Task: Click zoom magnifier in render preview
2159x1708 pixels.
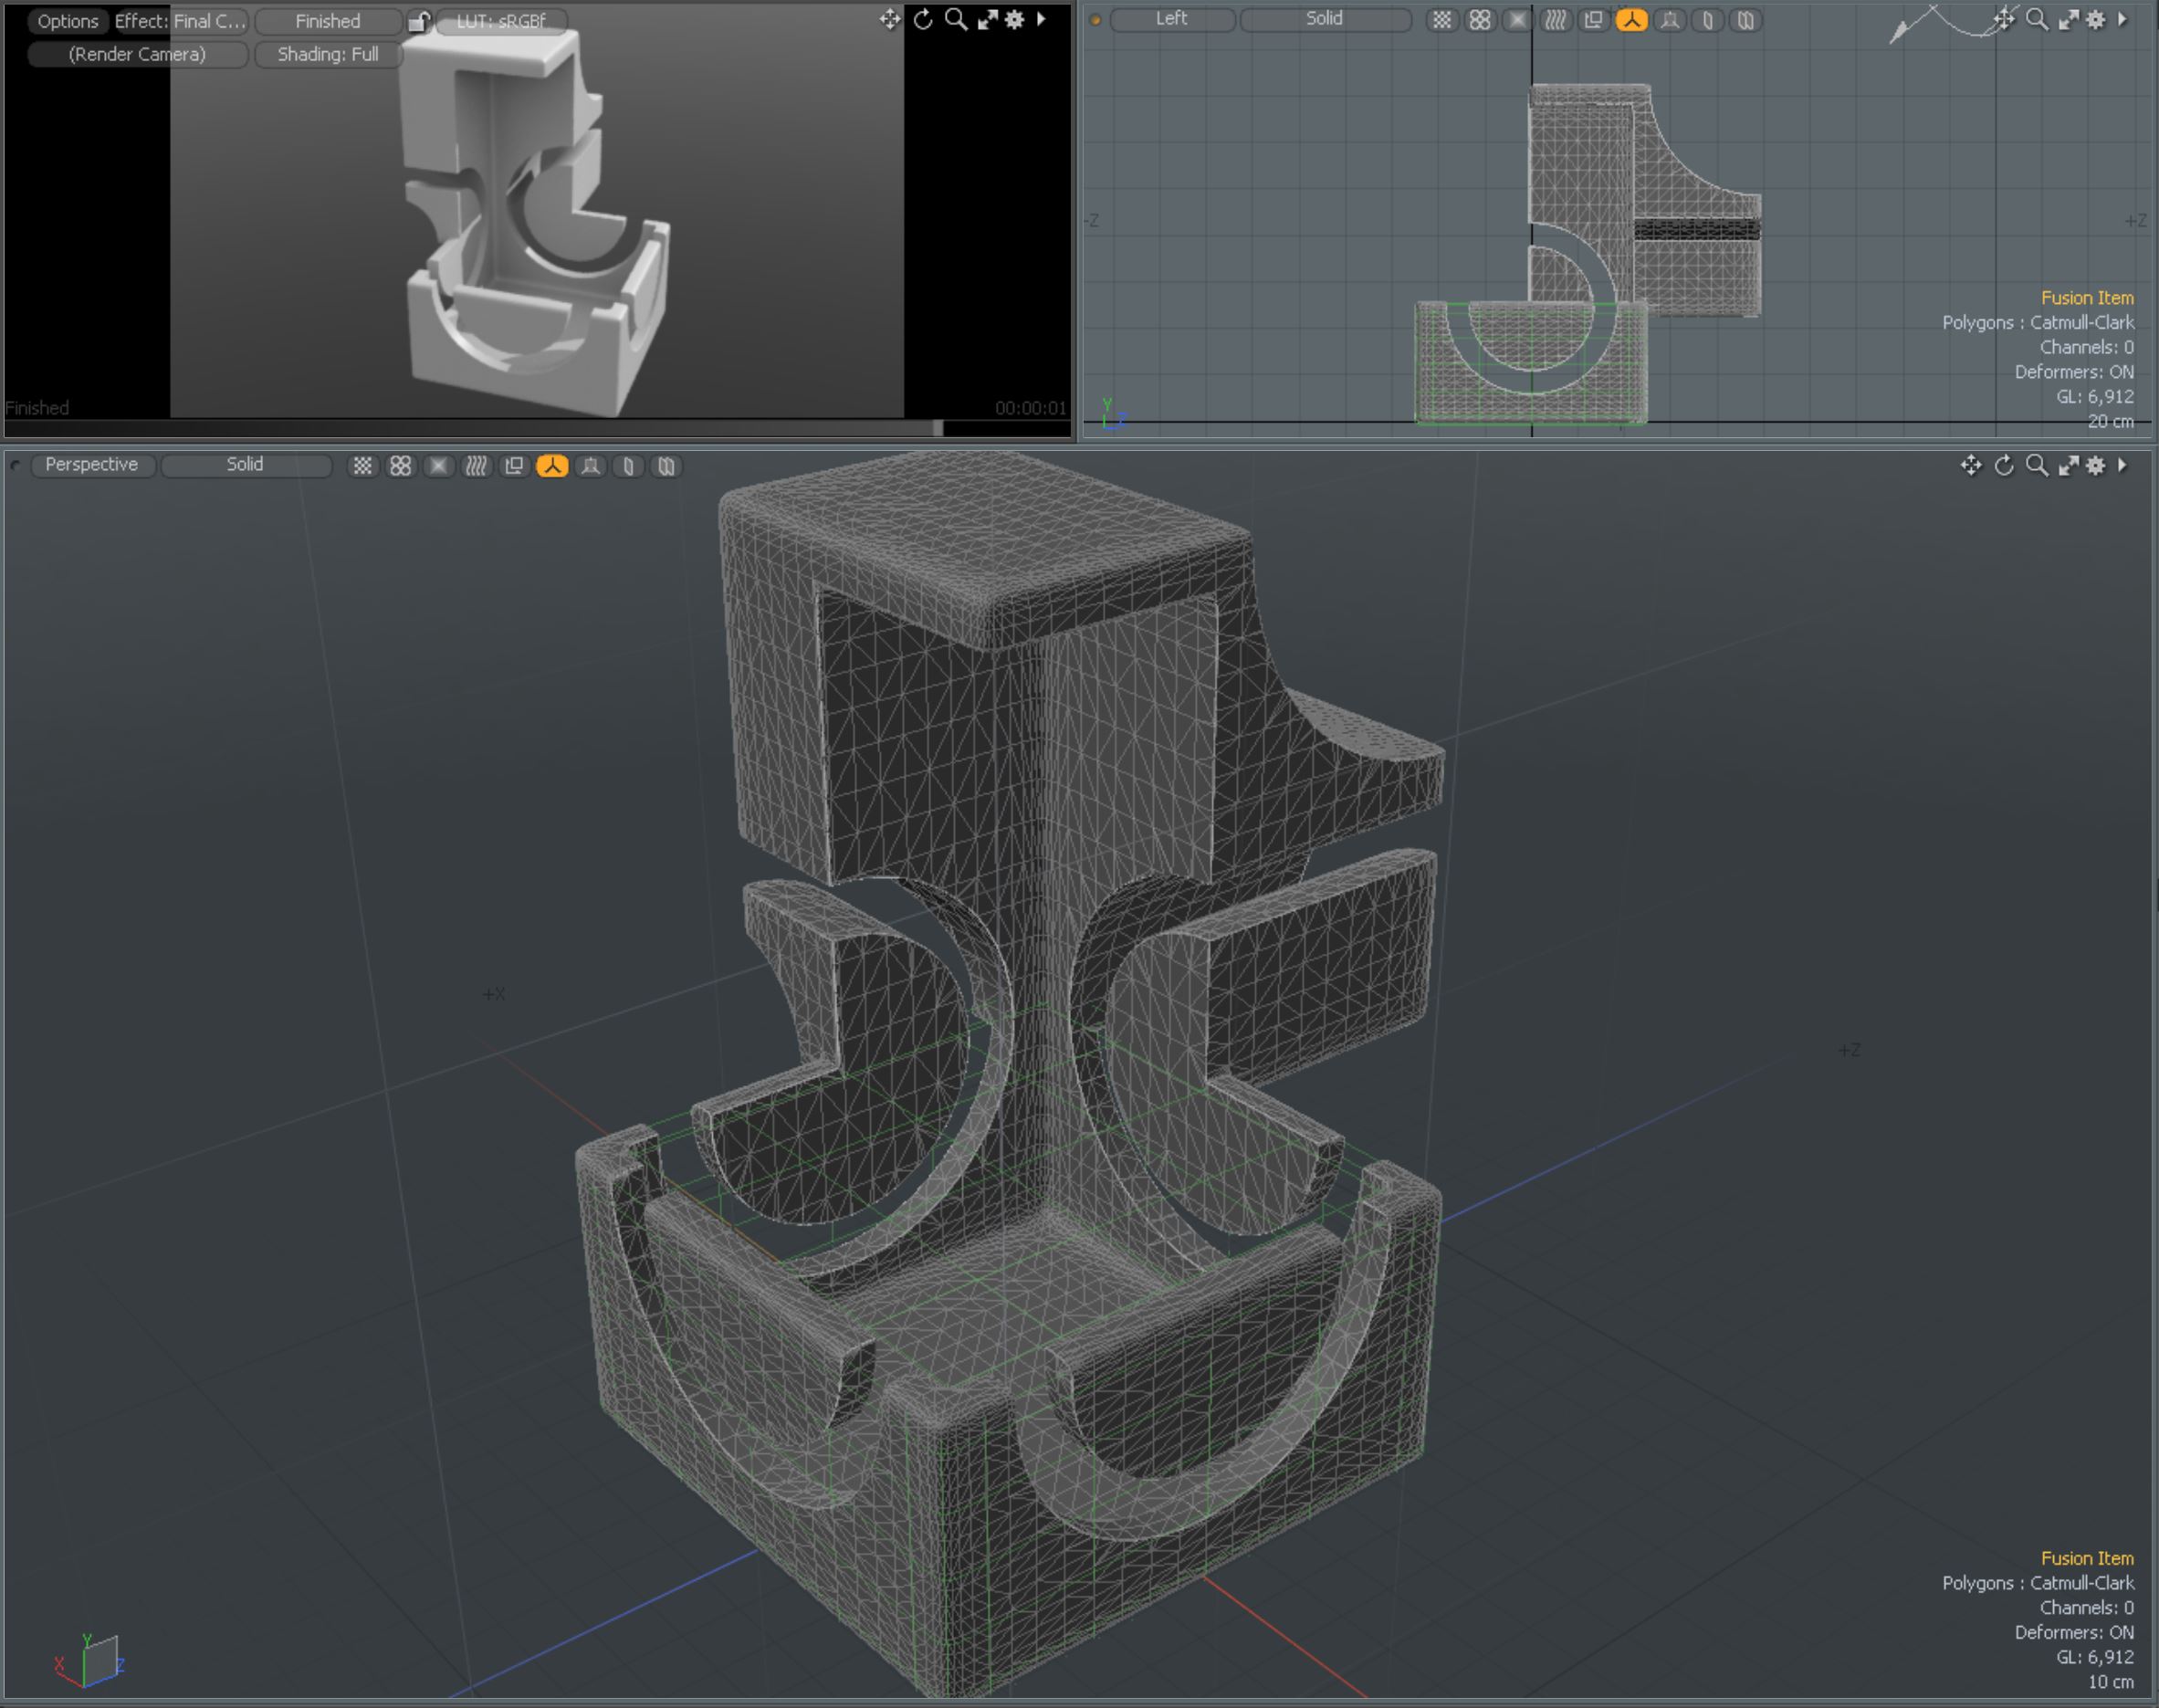Action: click(956, 19)
